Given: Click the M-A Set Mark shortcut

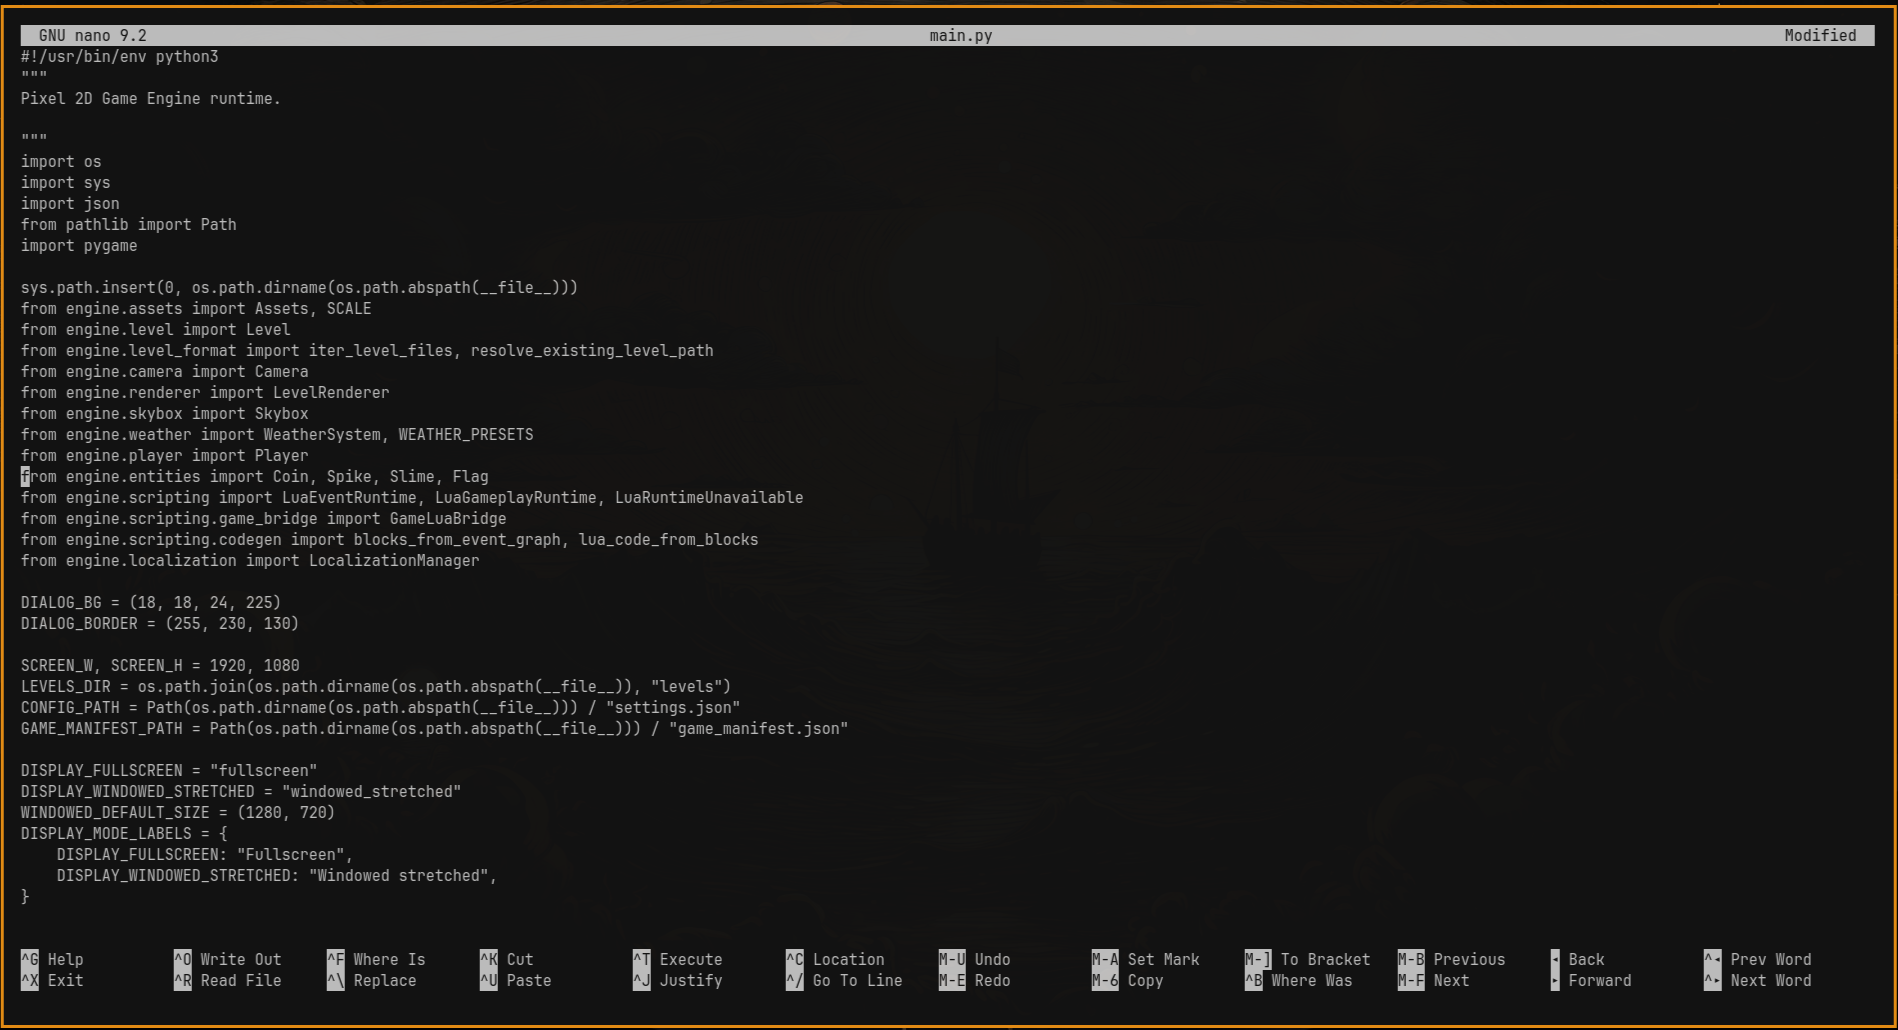Looking at the screenshot, I should click(x=1146, y=959).
